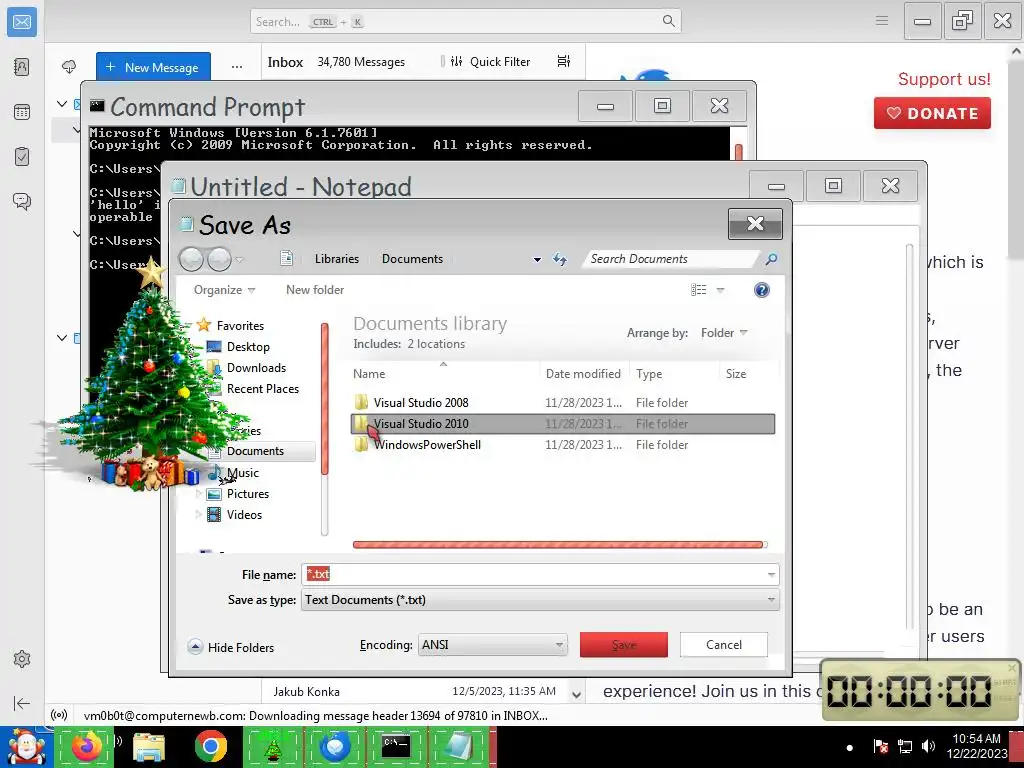Click the New Message button
Image resolution: width=1024 pixels, height=768 pixels.
153,67
